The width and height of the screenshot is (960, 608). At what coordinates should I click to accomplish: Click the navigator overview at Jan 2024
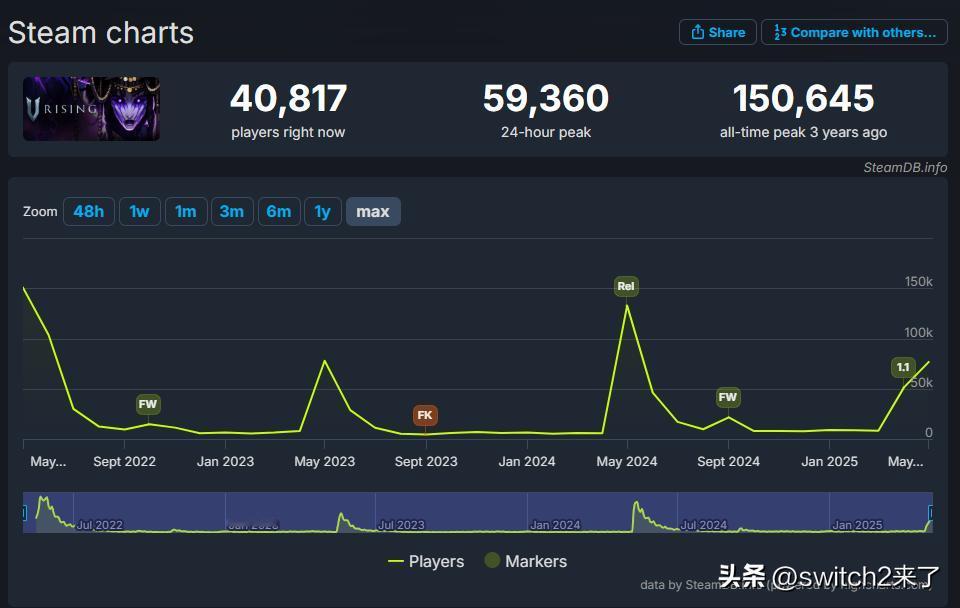(x=555, y=525)
